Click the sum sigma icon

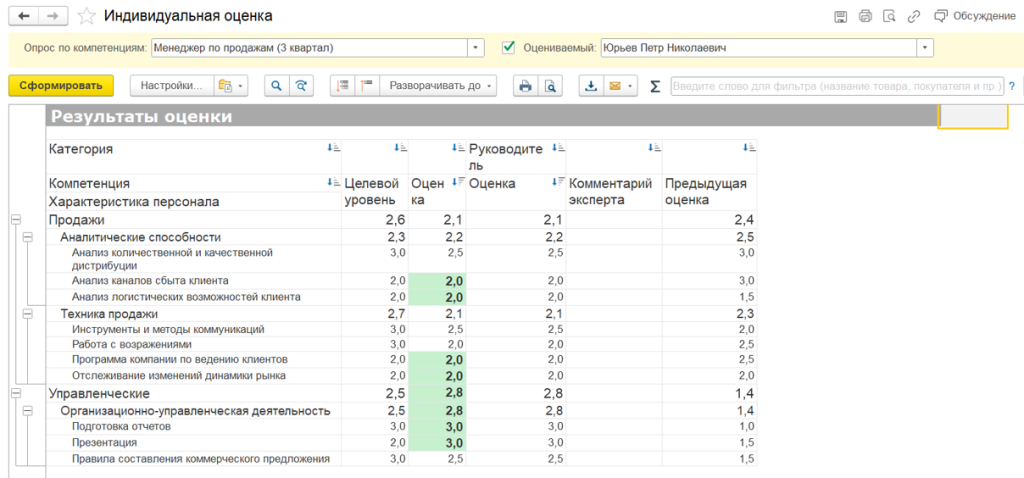pos(655,86)
